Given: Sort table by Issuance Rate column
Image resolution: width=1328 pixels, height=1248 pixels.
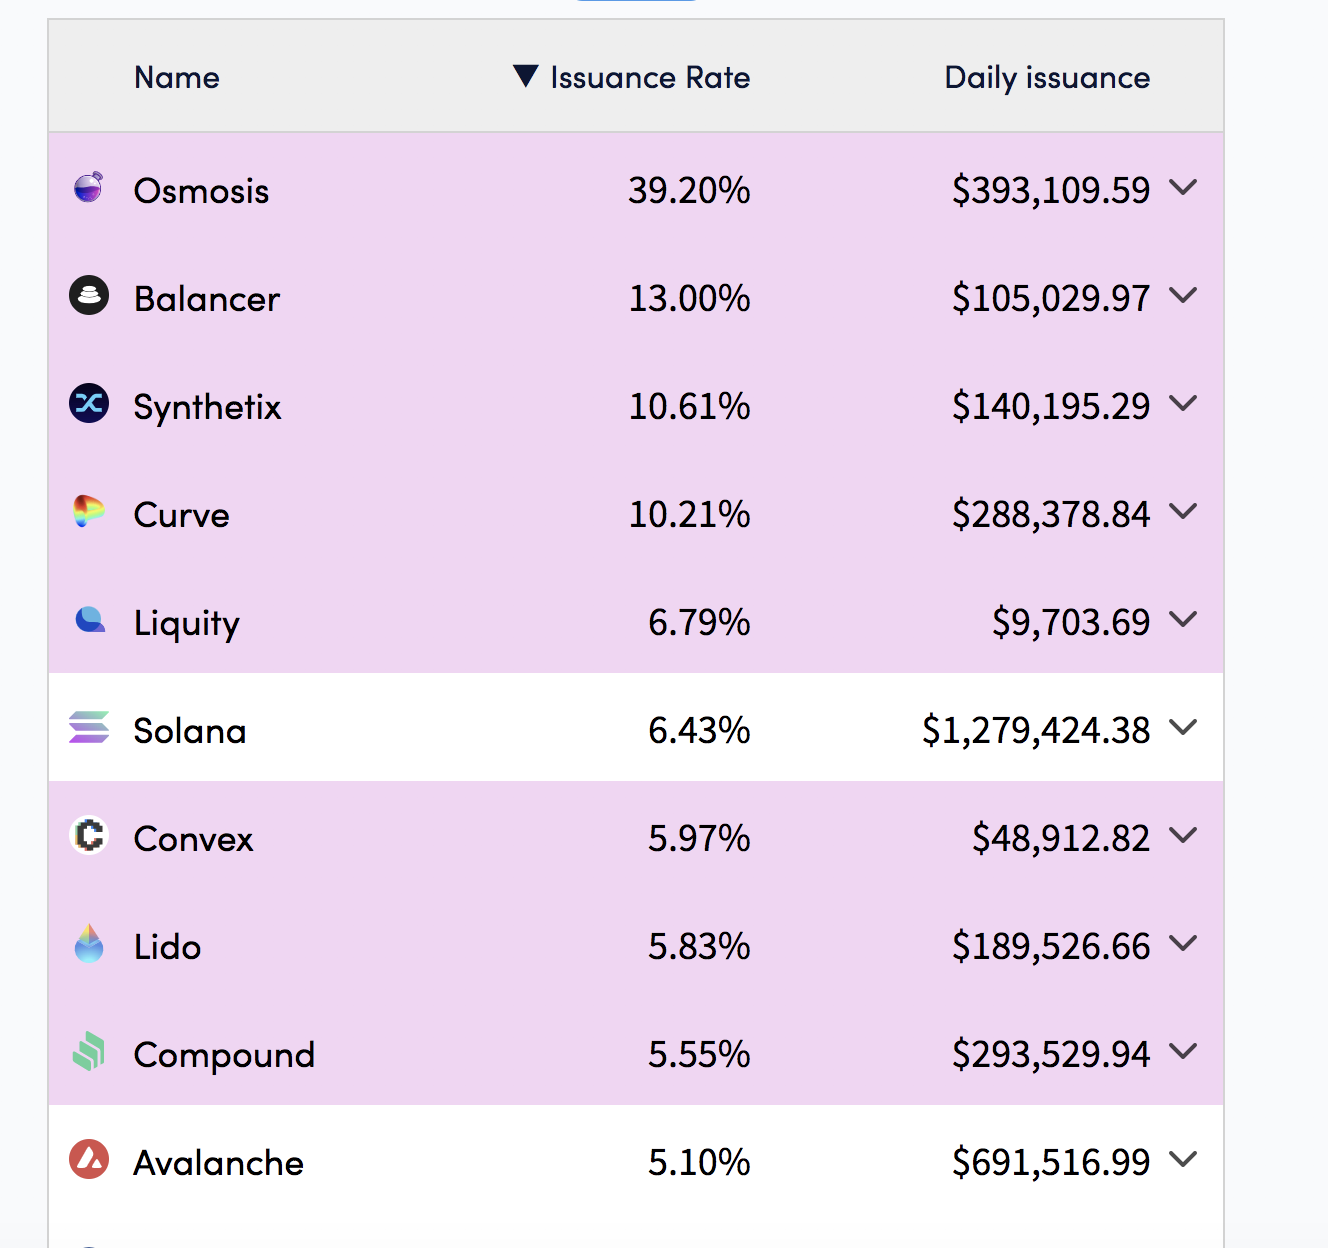Looking at the screenshot, I should point(649,78).
